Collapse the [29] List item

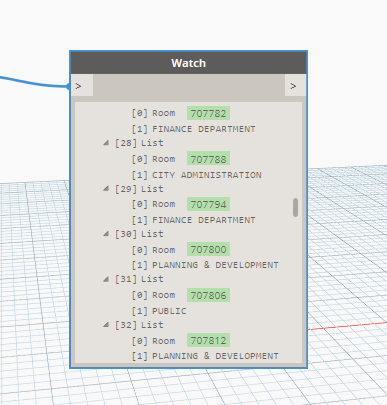coord(106,189)
